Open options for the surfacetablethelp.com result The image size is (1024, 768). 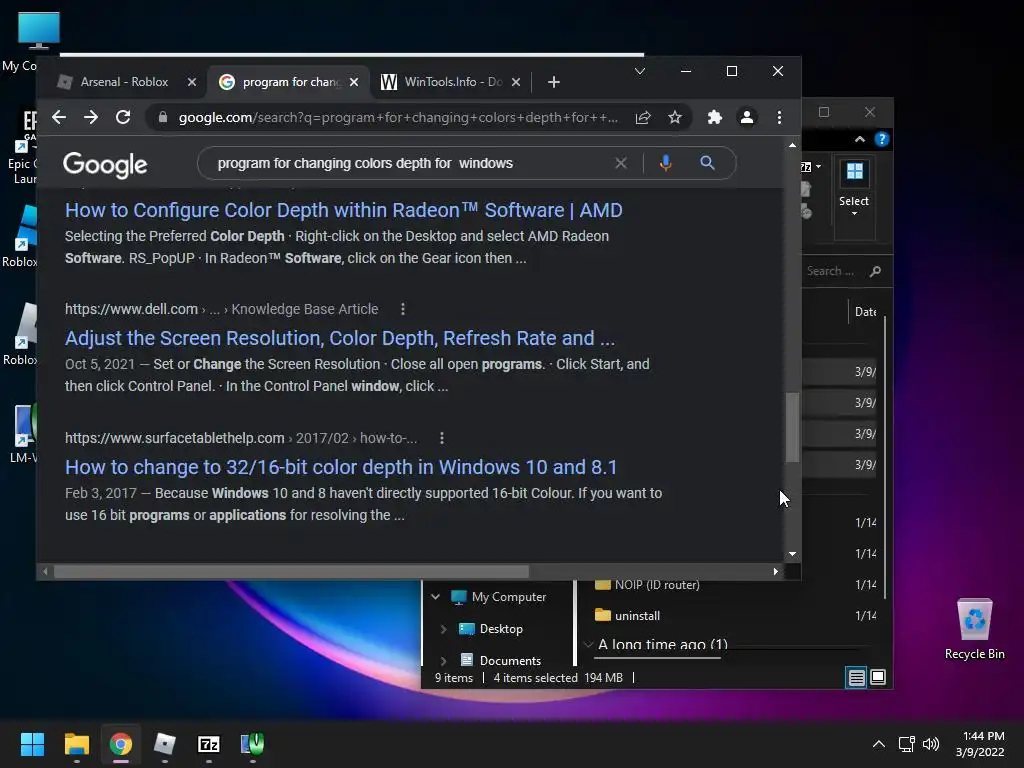tap(442, 438)
